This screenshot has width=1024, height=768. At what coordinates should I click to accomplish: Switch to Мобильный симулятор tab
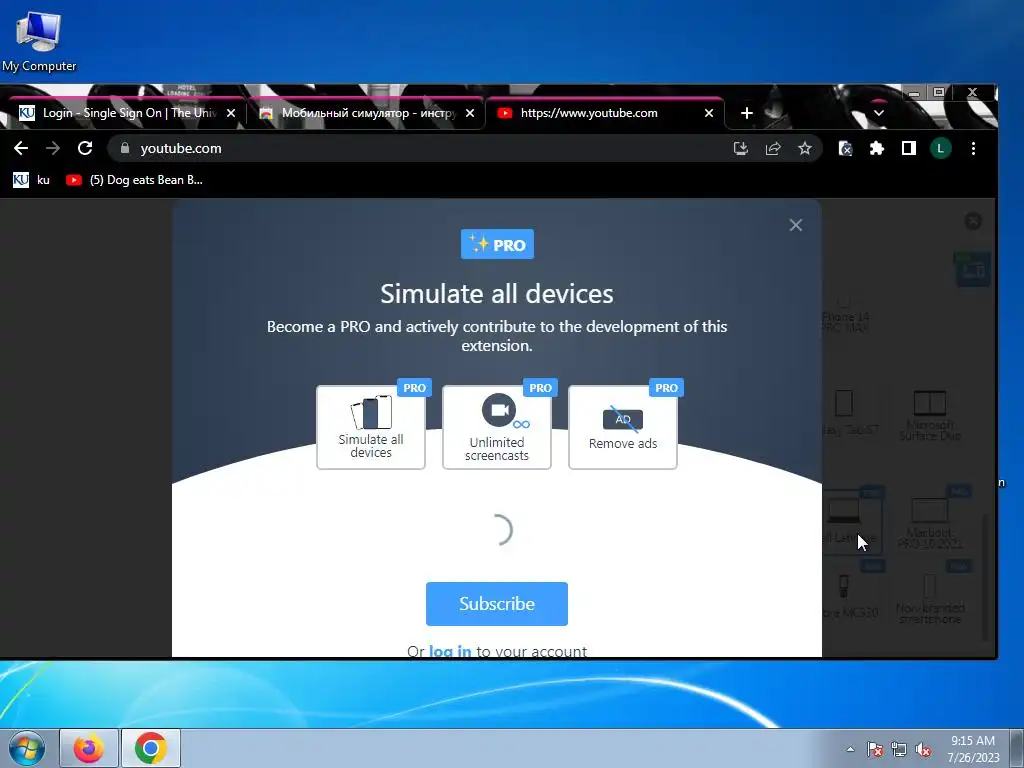[x=366, y=113]
